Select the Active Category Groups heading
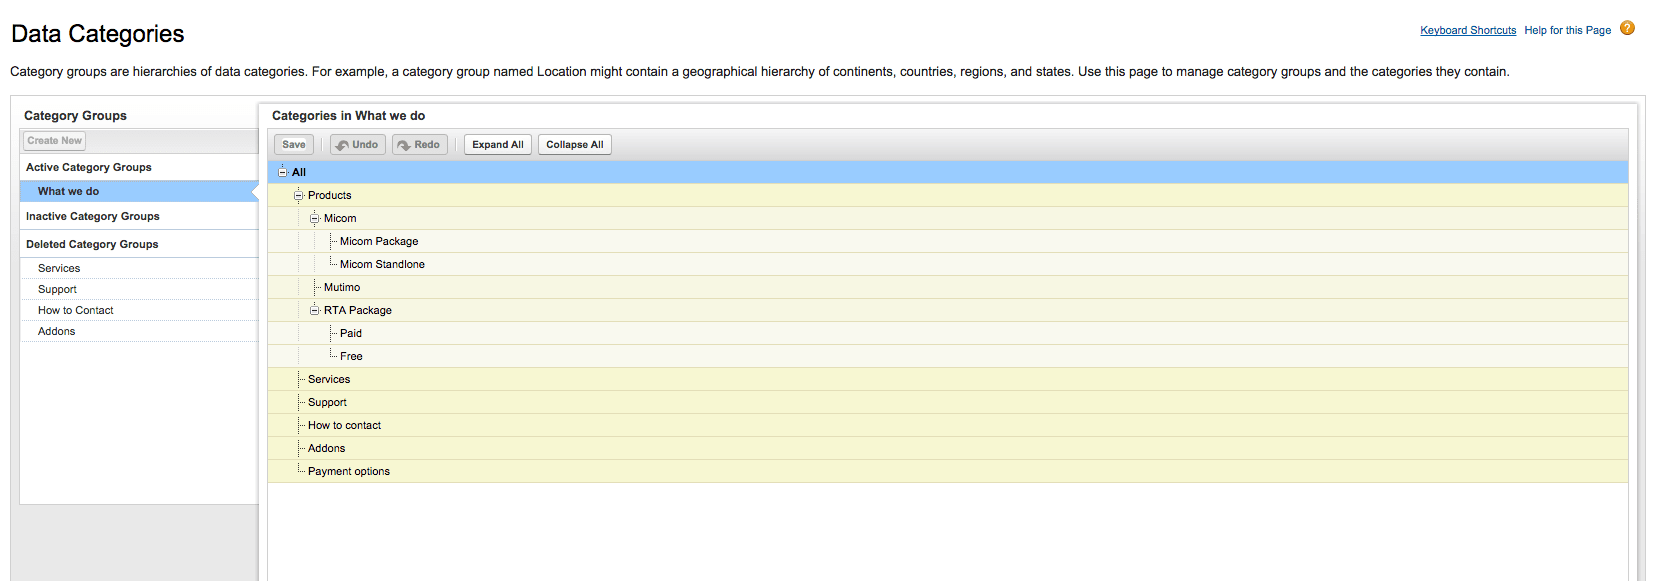The image size is (1656, 581). [x=89, y=167]
